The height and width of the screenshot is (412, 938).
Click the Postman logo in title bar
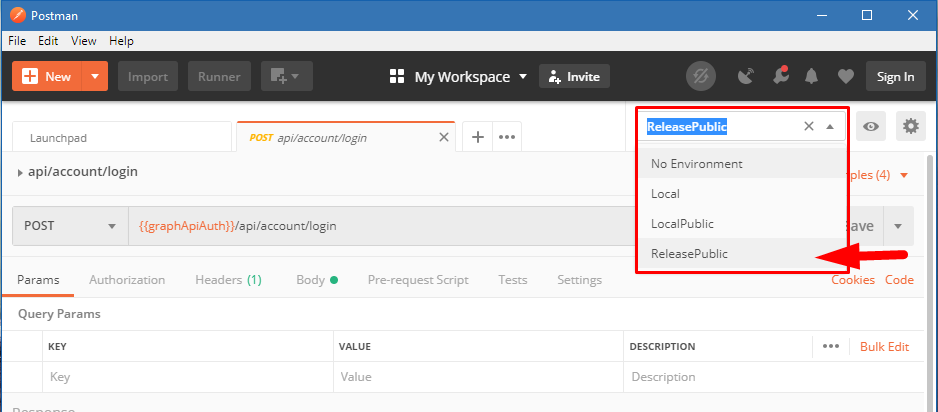(x=18, y=15)
